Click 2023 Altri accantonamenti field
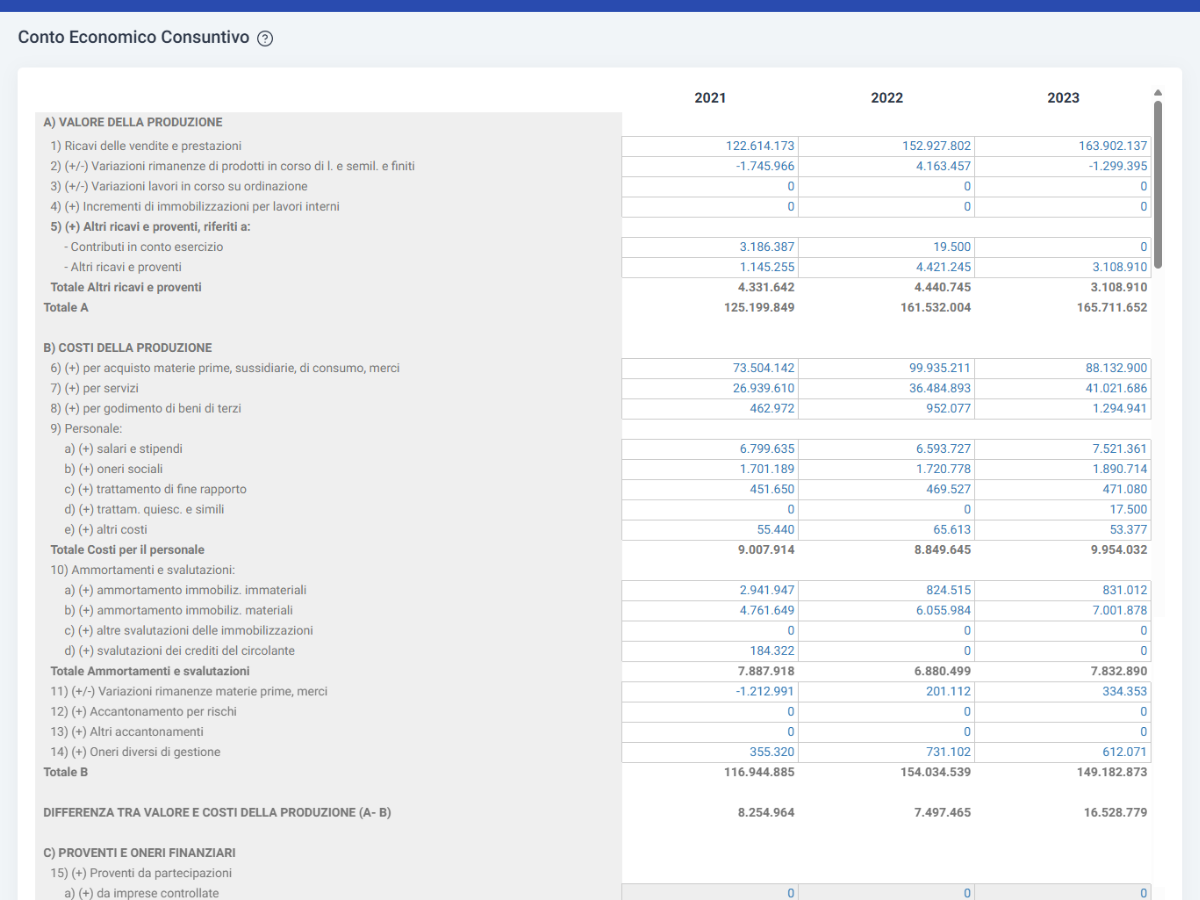1200x900 pixels. coord(1063,732)
